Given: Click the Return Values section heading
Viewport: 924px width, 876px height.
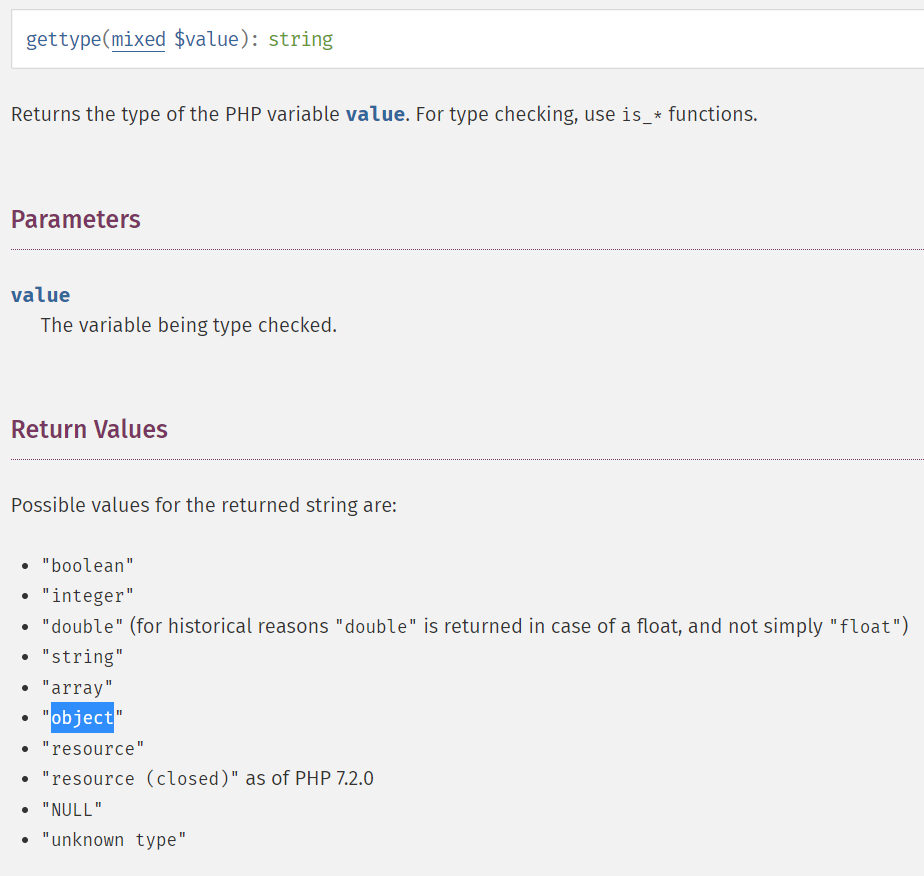Looking at the screenshot, I should [89, 430].
